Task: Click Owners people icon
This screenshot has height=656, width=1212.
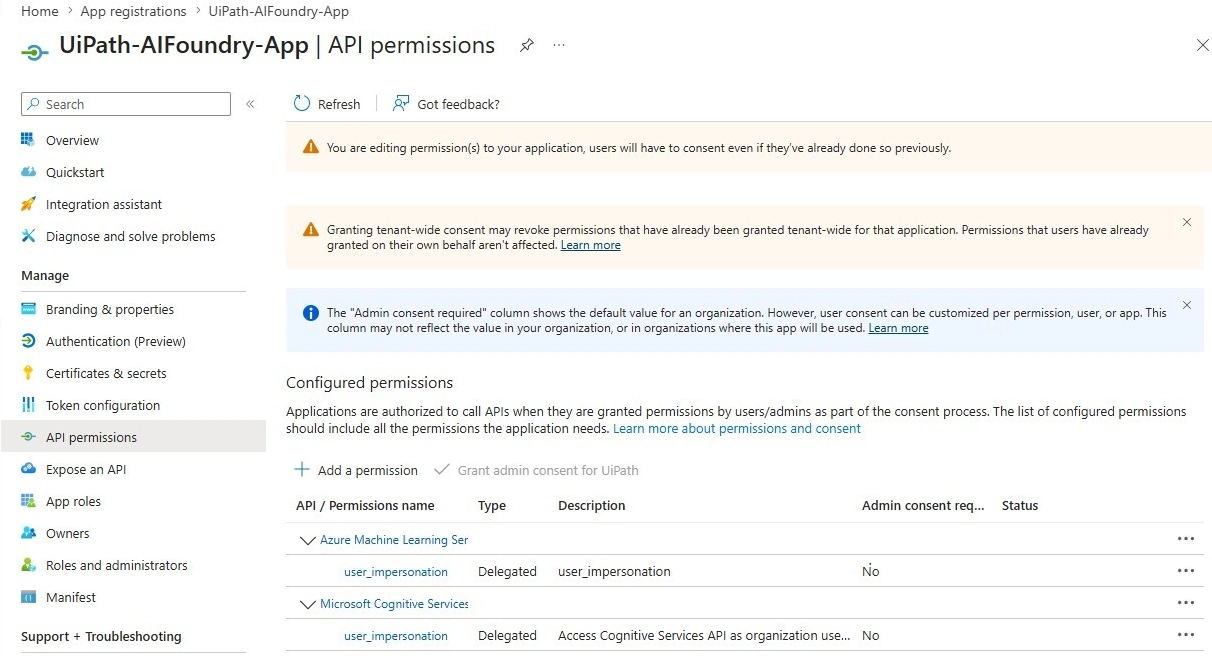Action: [28, 533]
